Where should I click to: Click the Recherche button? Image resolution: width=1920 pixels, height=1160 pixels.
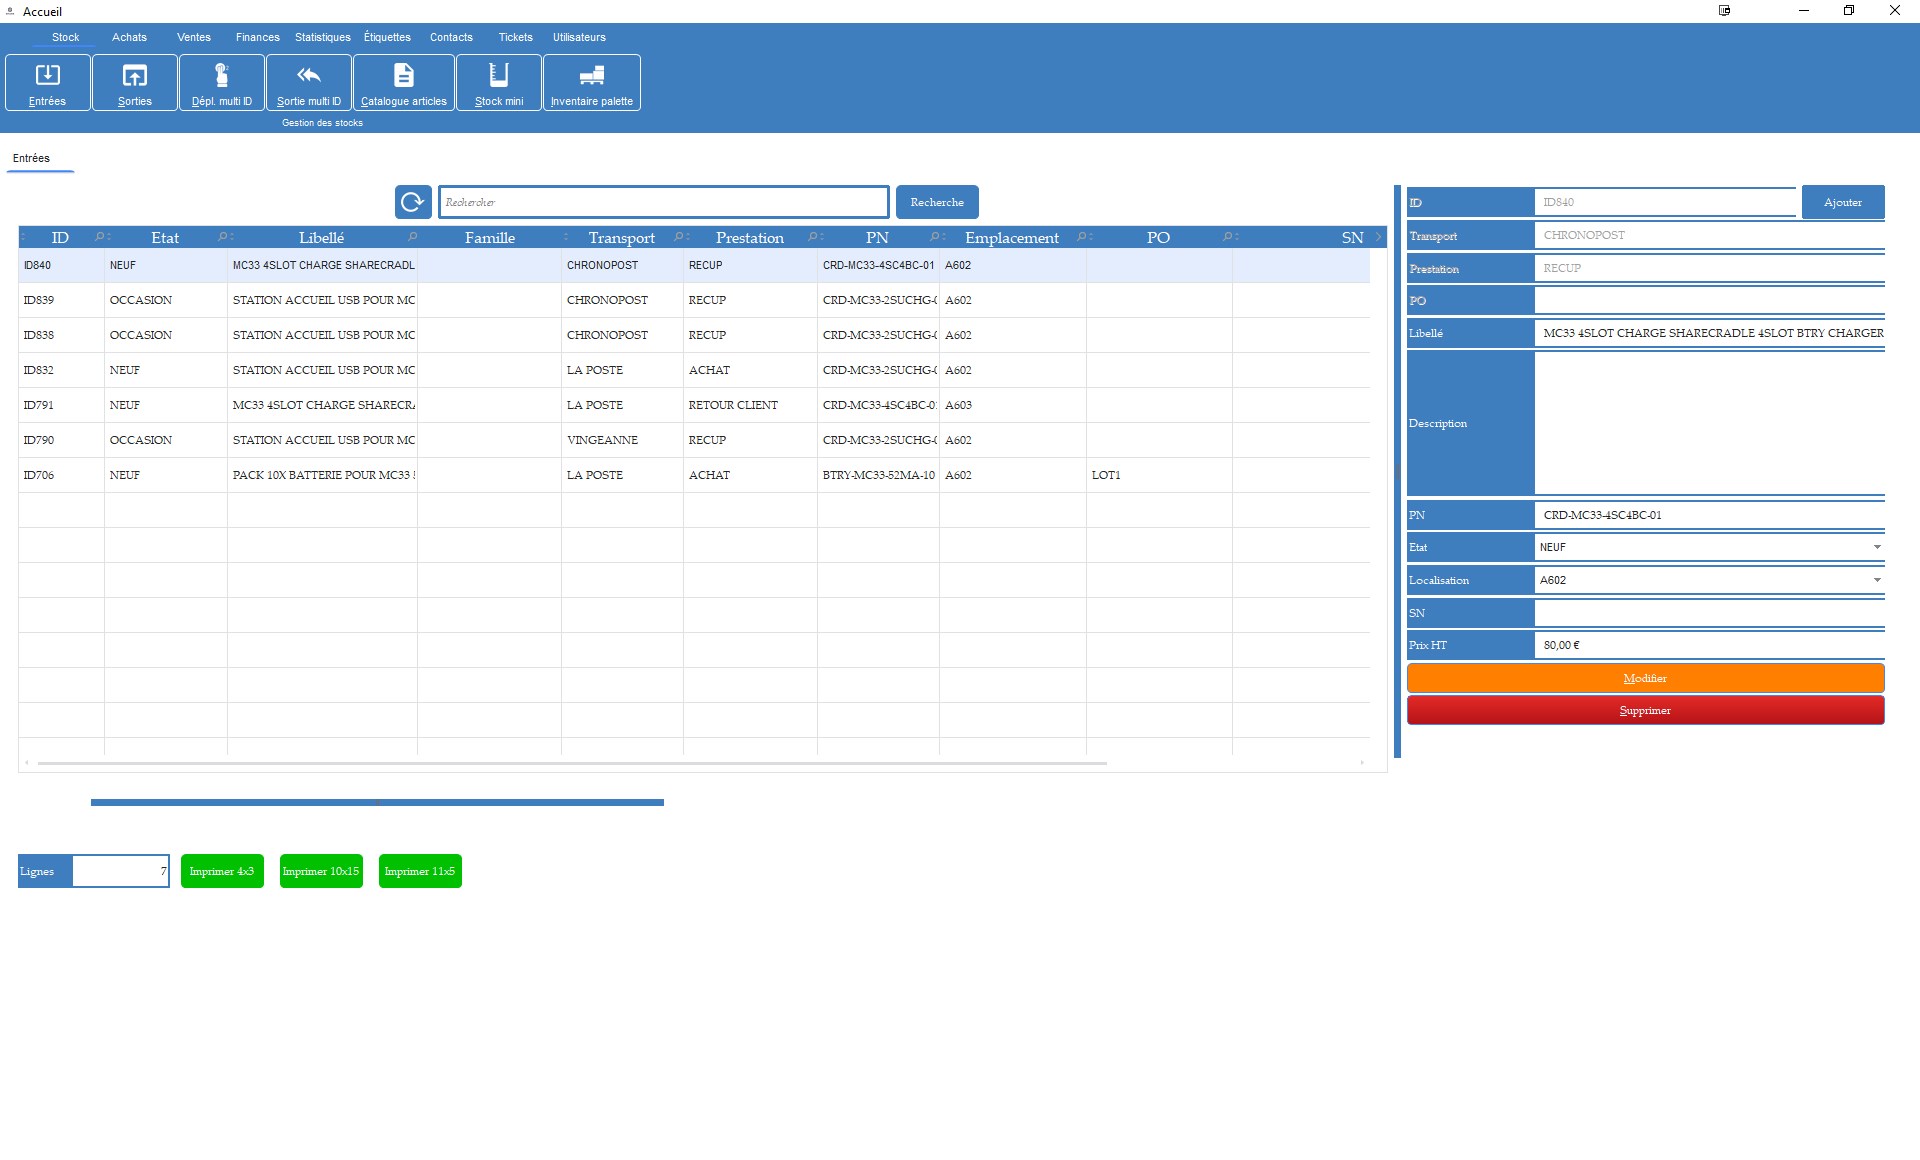pyautogui.click(x=937, y=202)
